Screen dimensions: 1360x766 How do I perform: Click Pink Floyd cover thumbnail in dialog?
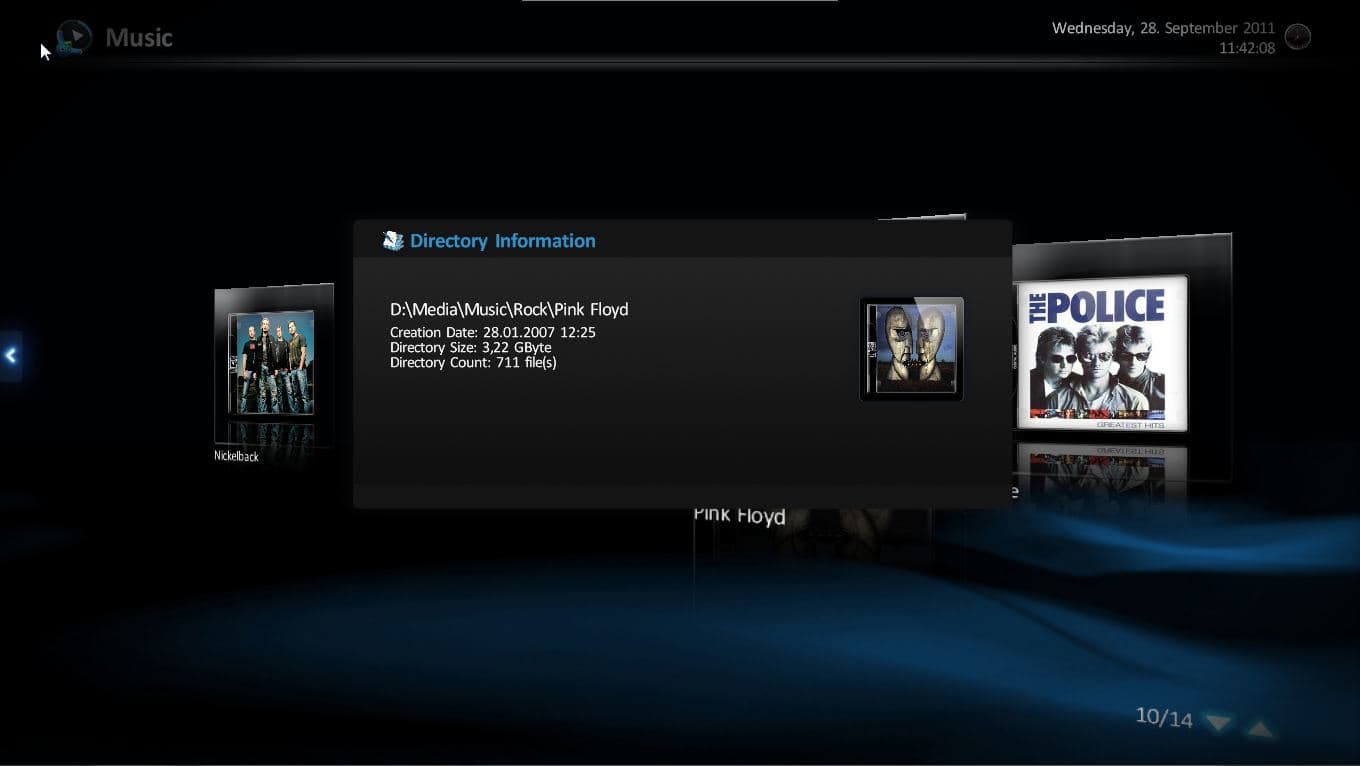coord(911,349)
